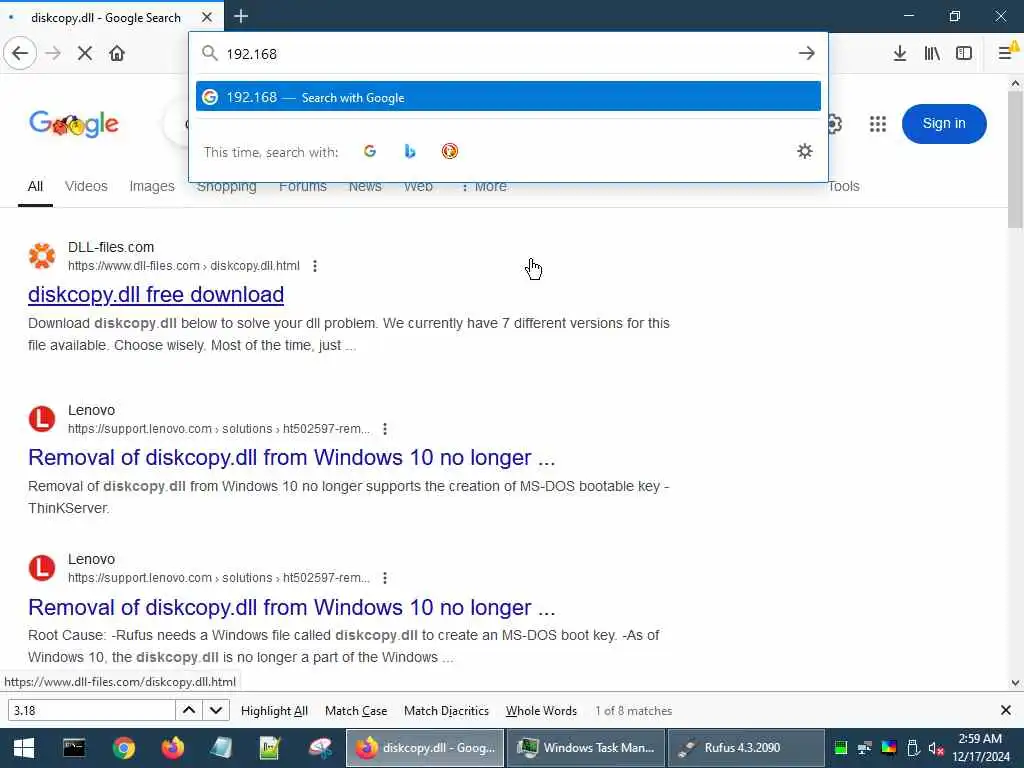Go back using the browser back arrow
This screenshot has height=768, width=1024.
pyautogui.click(x=20, y=53)
